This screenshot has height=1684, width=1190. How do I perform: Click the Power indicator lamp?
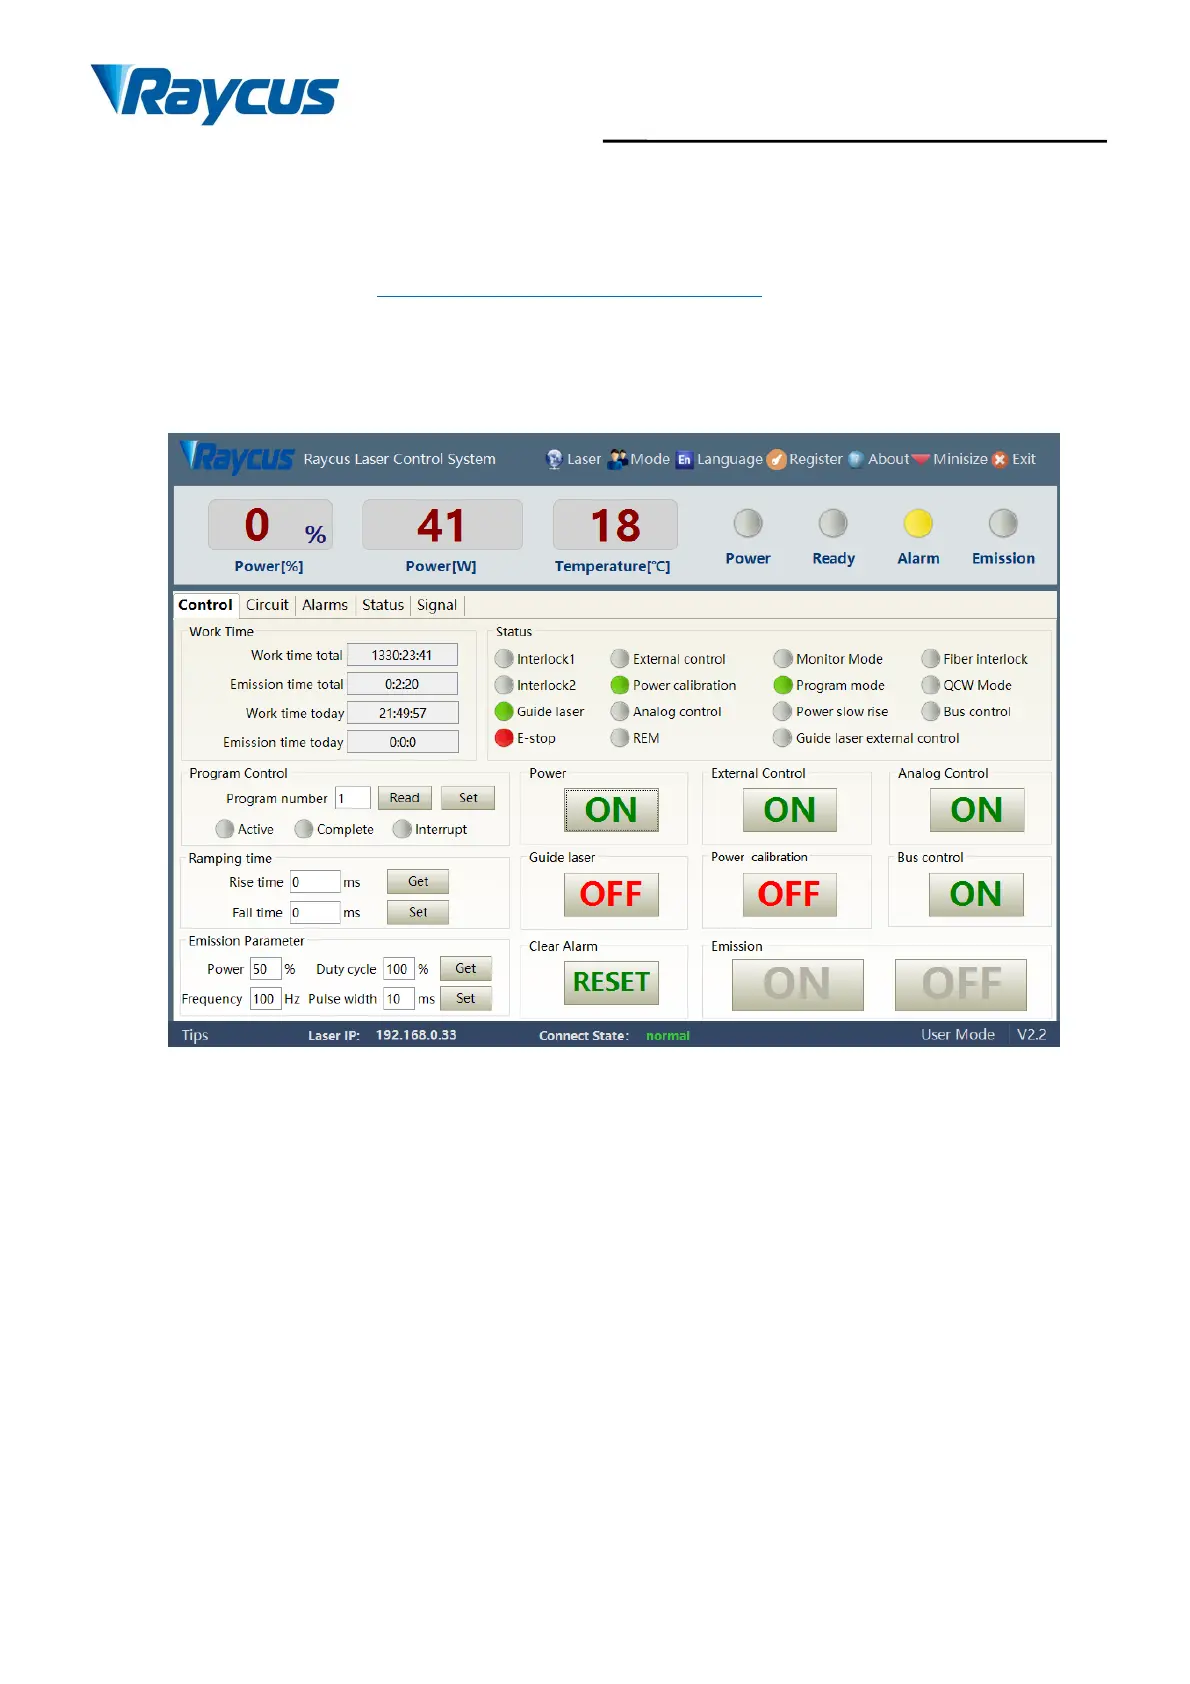click(748, 523)
